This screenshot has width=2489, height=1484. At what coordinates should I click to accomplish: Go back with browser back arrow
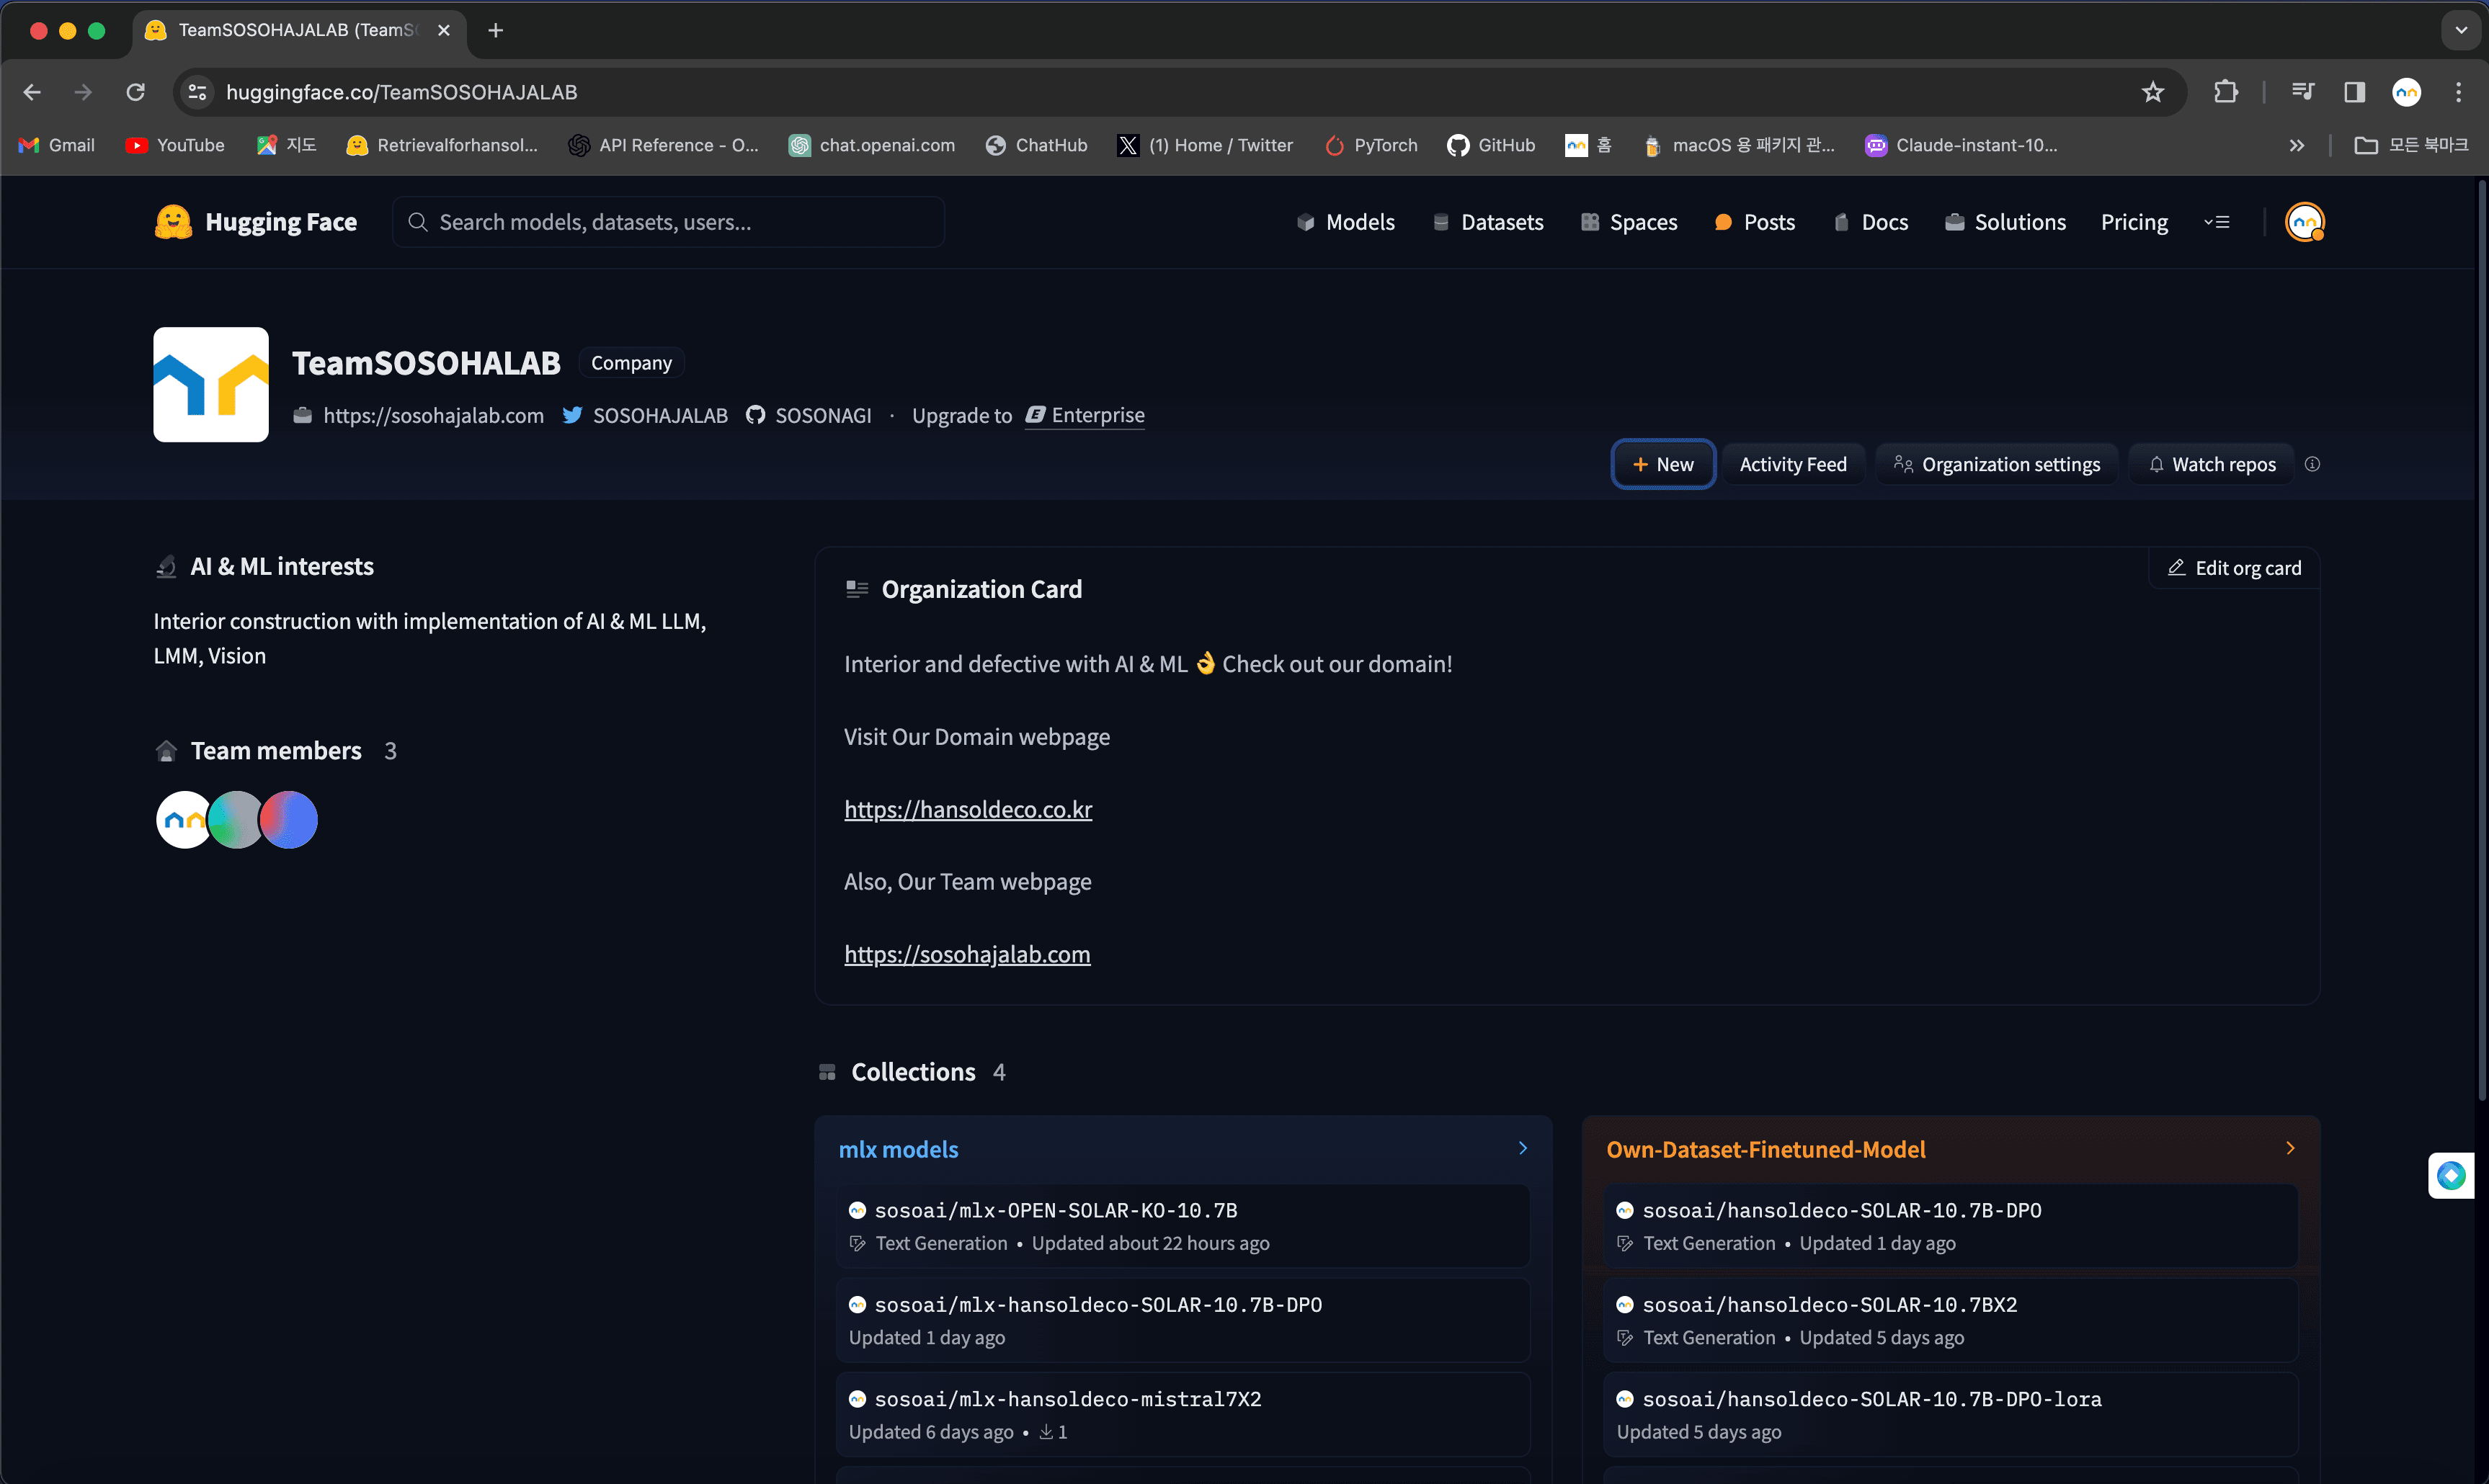tap(32, 92)
